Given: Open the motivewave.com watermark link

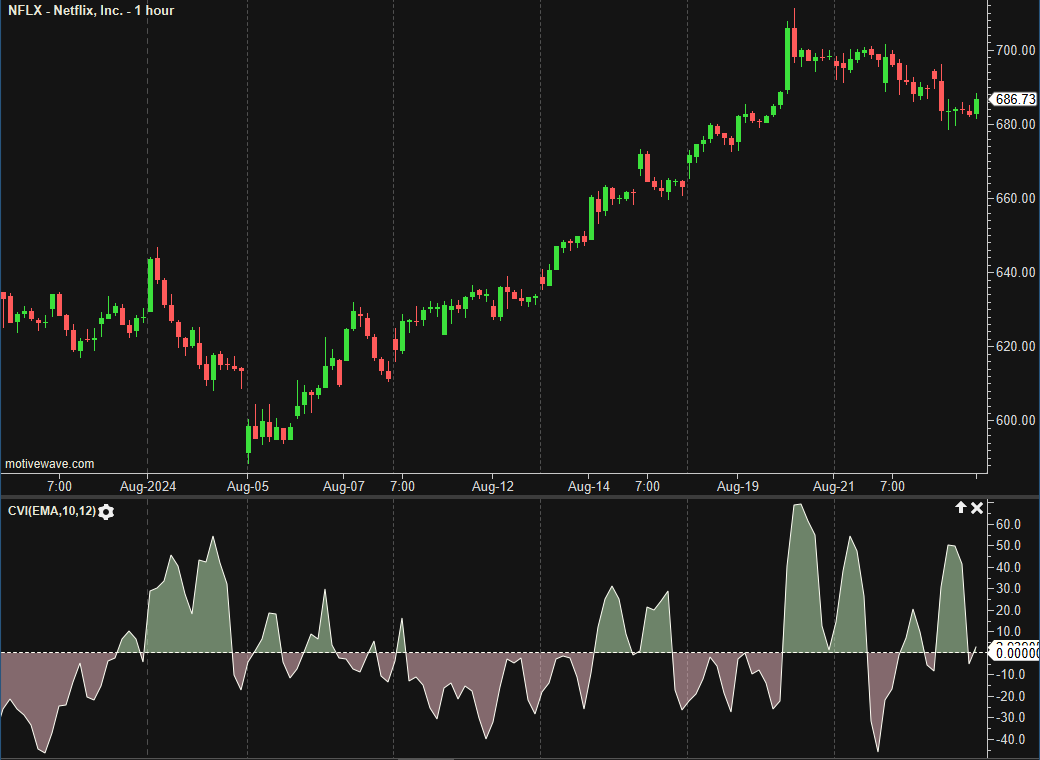Looking at the screenshot, I should pyautogui.click(x=50, y=464).
